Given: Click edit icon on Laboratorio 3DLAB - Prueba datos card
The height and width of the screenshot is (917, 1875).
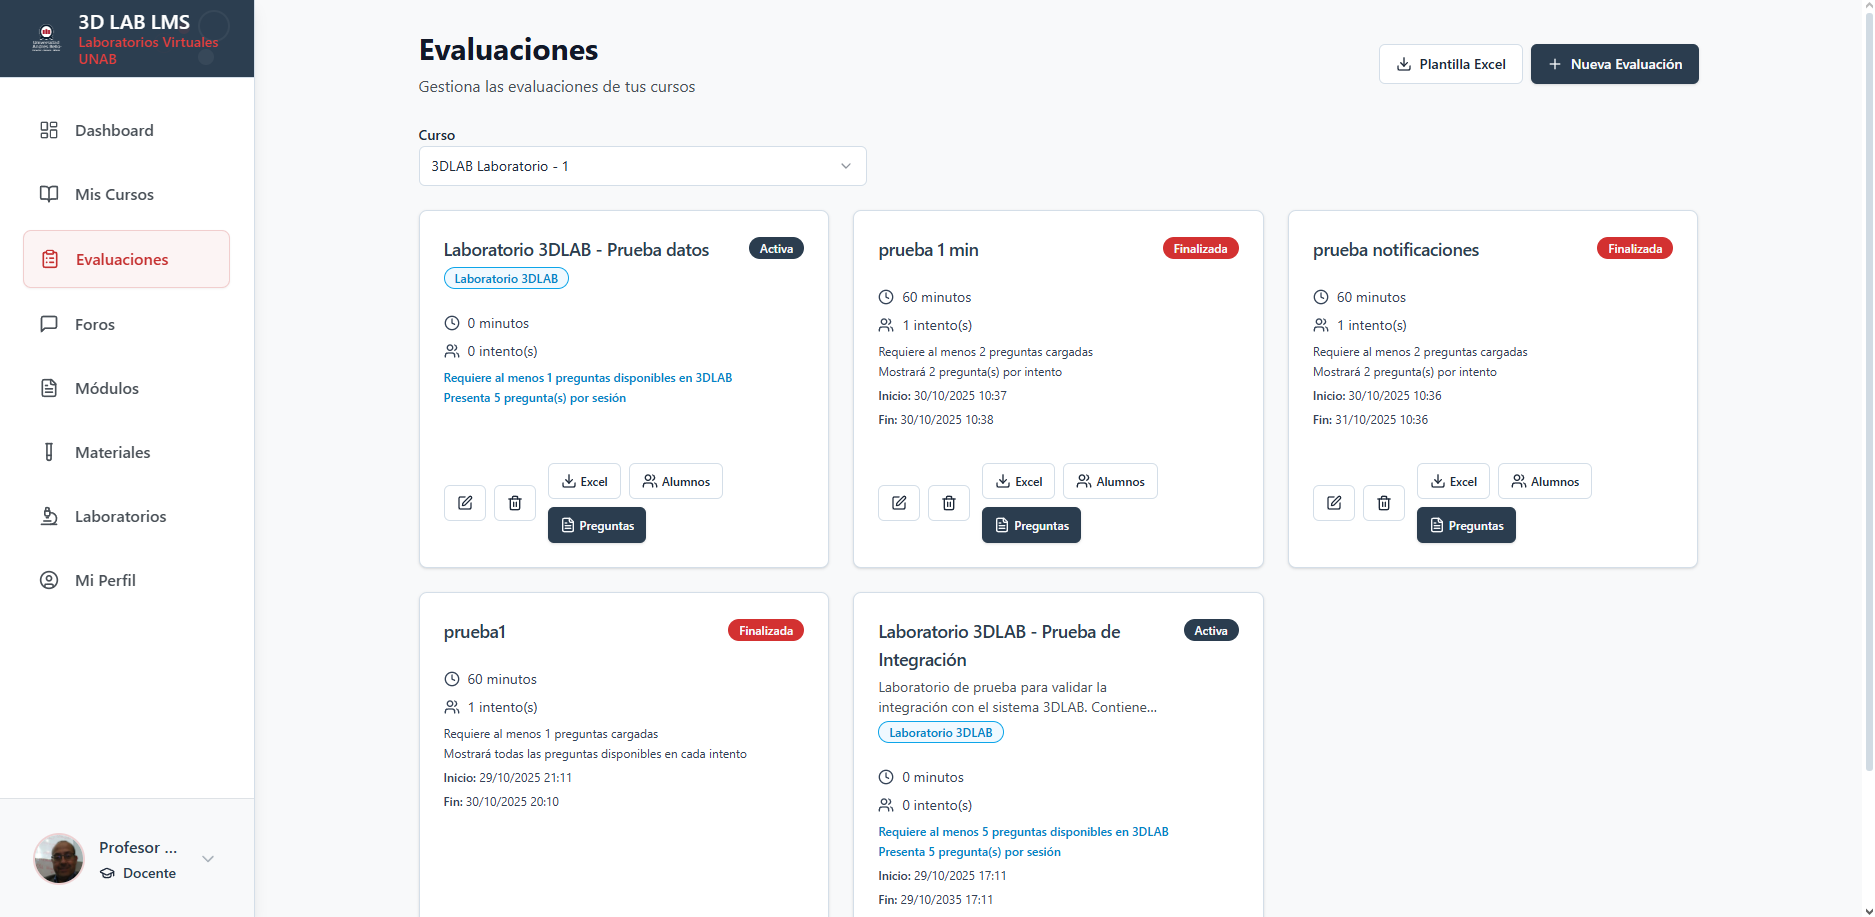Looking at the screenshot, I should coord(465,503).
